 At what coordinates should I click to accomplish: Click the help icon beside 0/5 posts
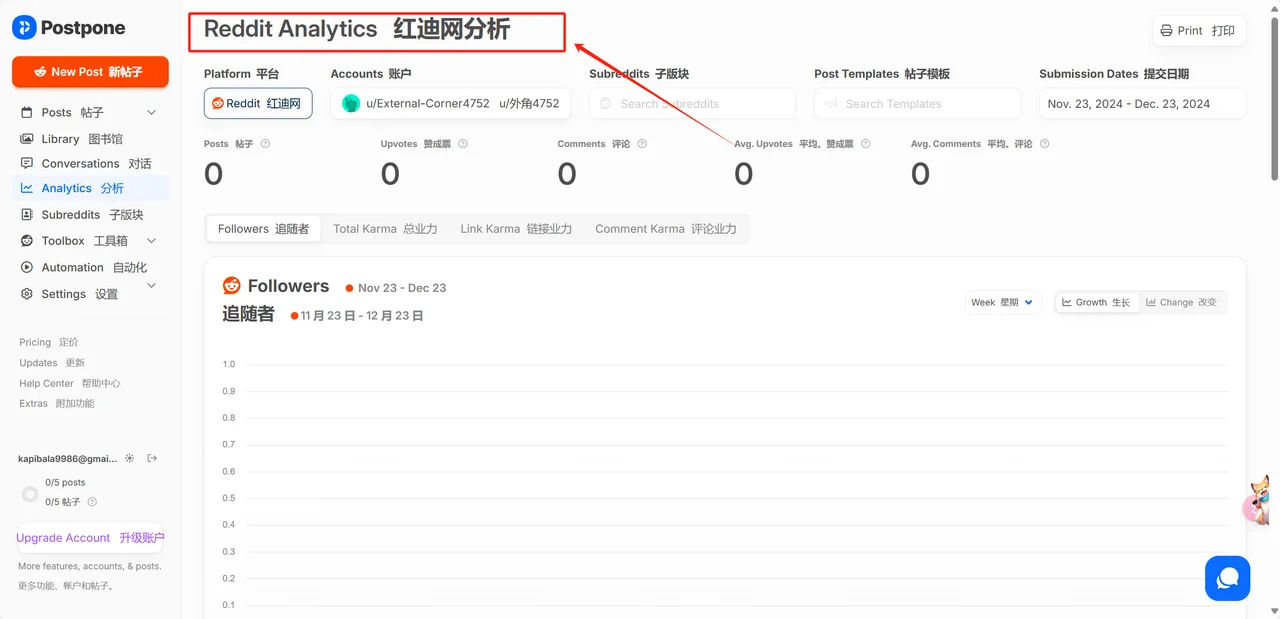click(92, 502)
